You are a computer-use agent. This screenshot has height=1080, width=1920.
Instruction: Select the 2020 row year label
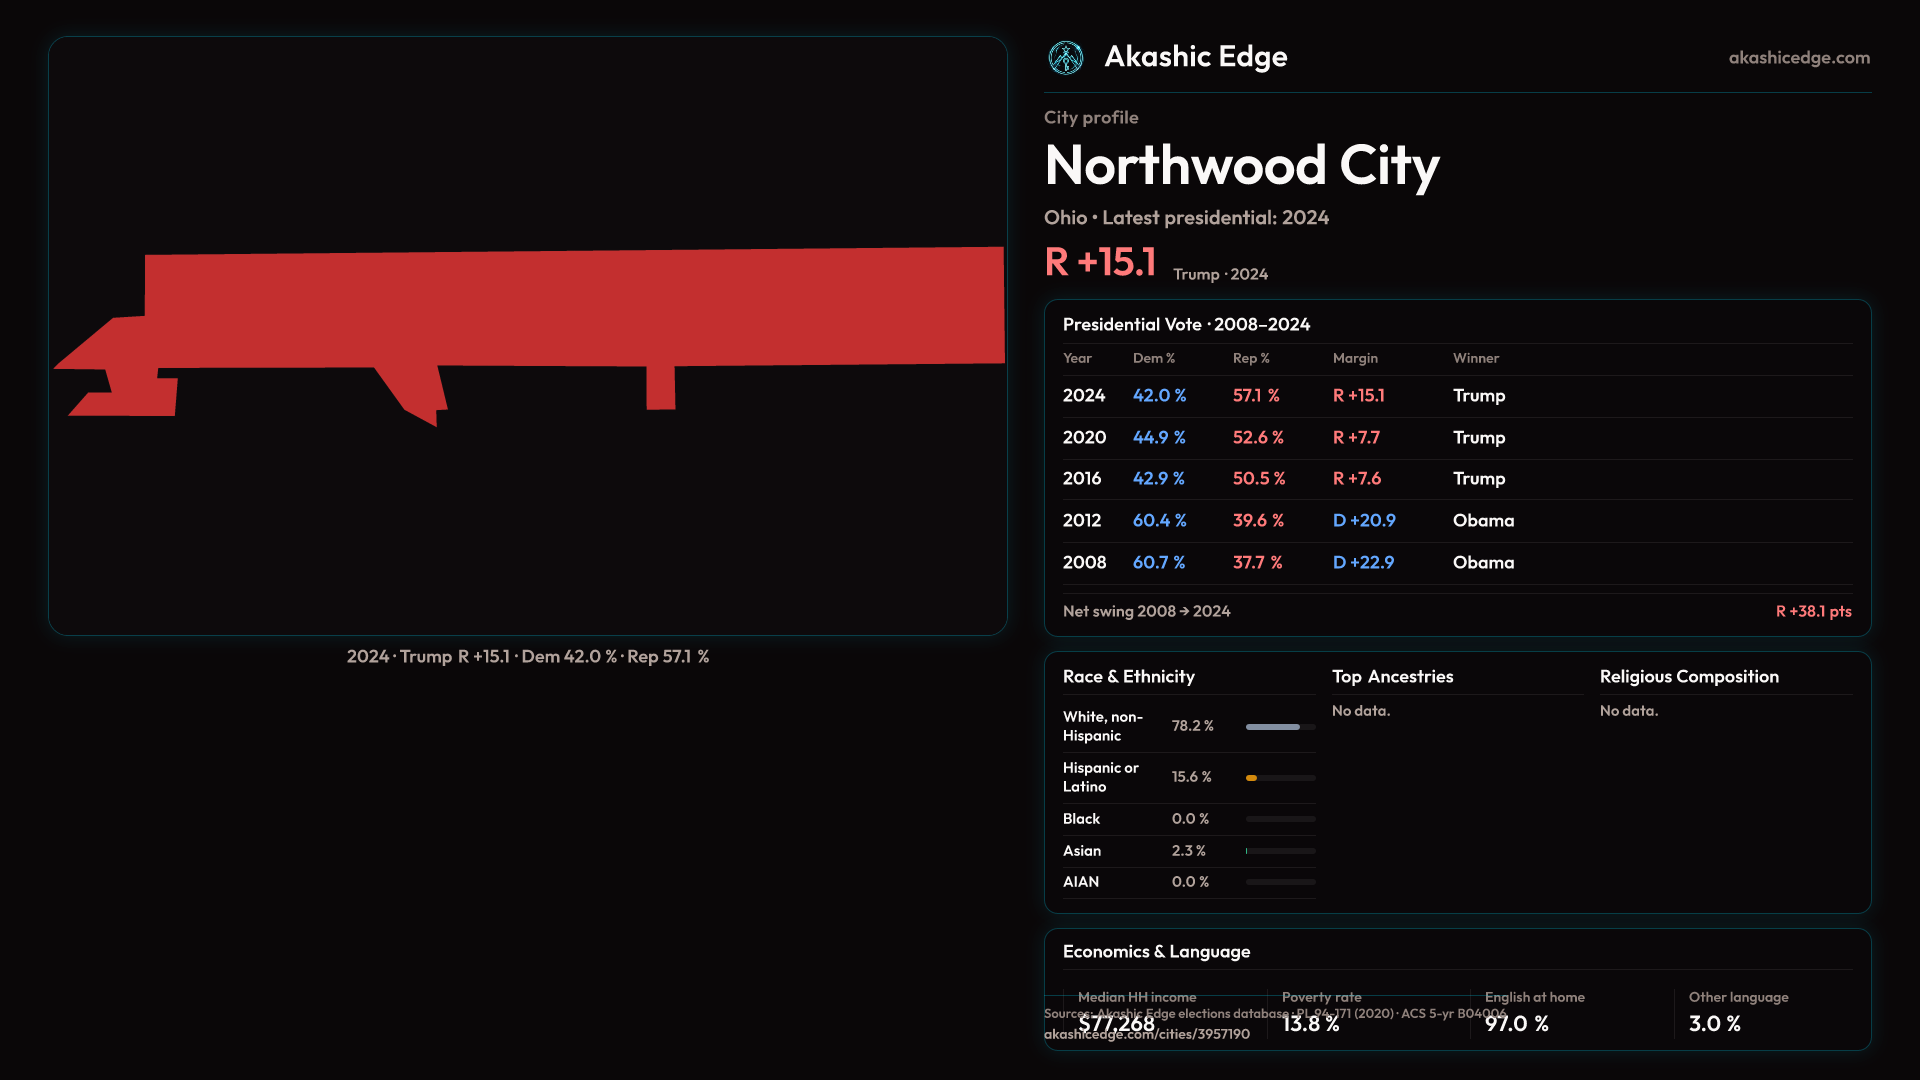point(1084,438)
